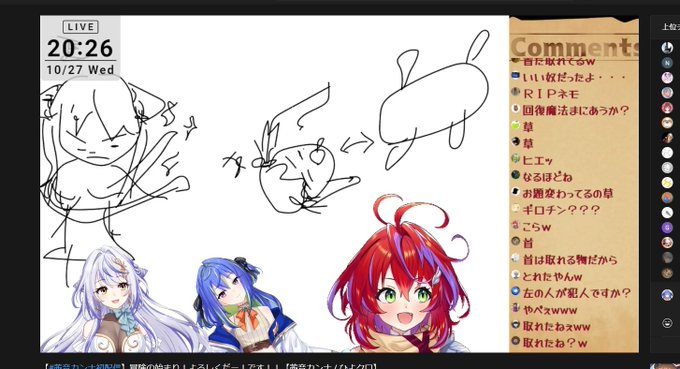Viewport: 680px width, 369px height.
Task: Click the gray avatar with letter N
Action: click(667, 63)
